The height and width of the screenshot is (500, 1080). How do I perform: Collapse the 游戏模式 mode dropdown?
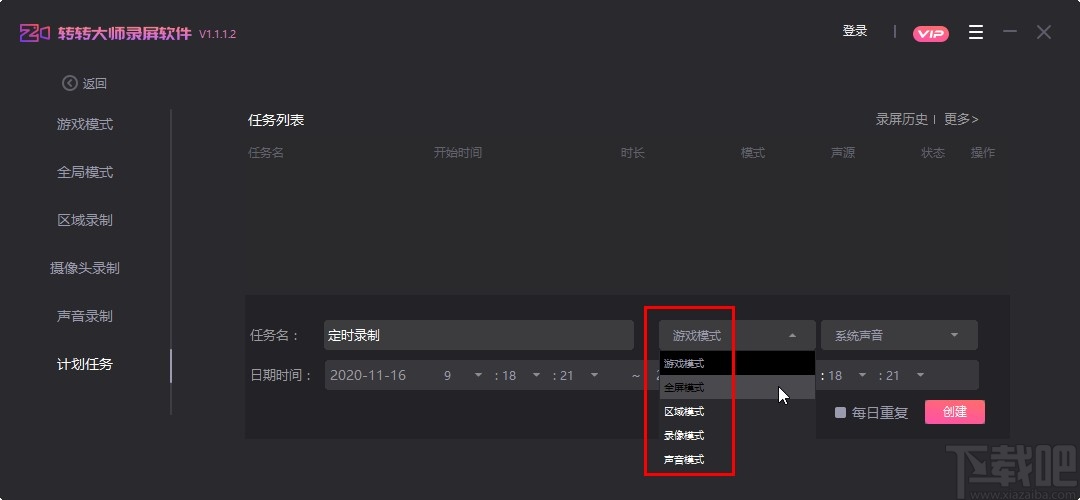coord(737,335)
